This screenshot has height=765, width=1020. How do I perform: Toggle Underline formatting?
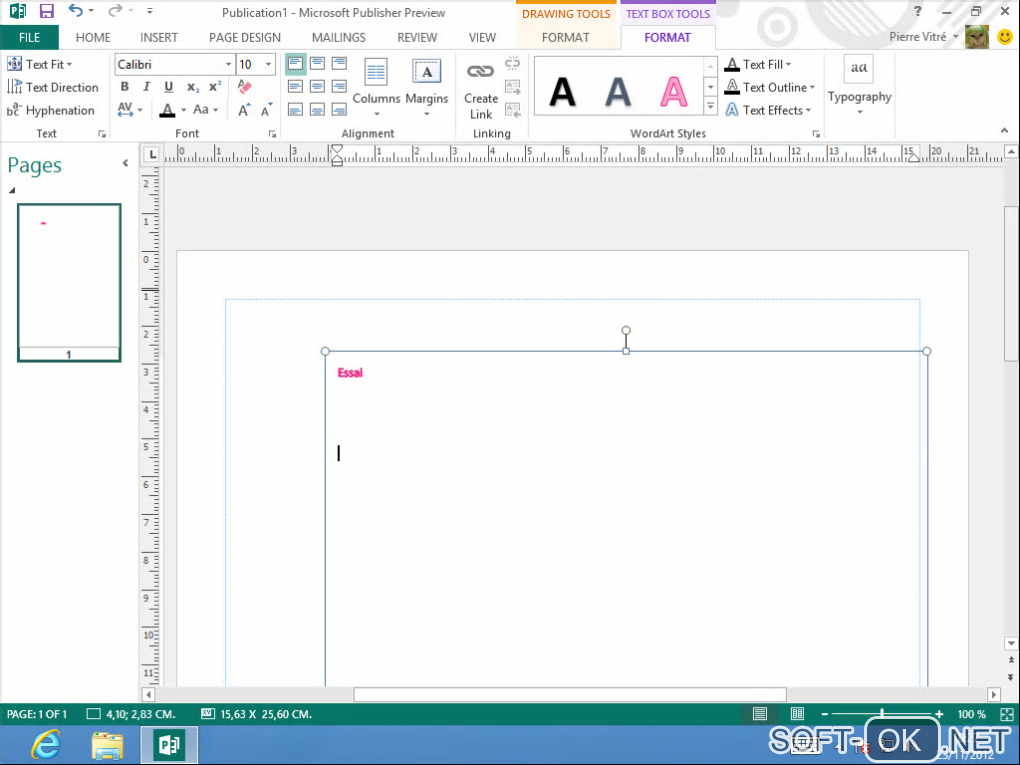click(x=168, y=87)
